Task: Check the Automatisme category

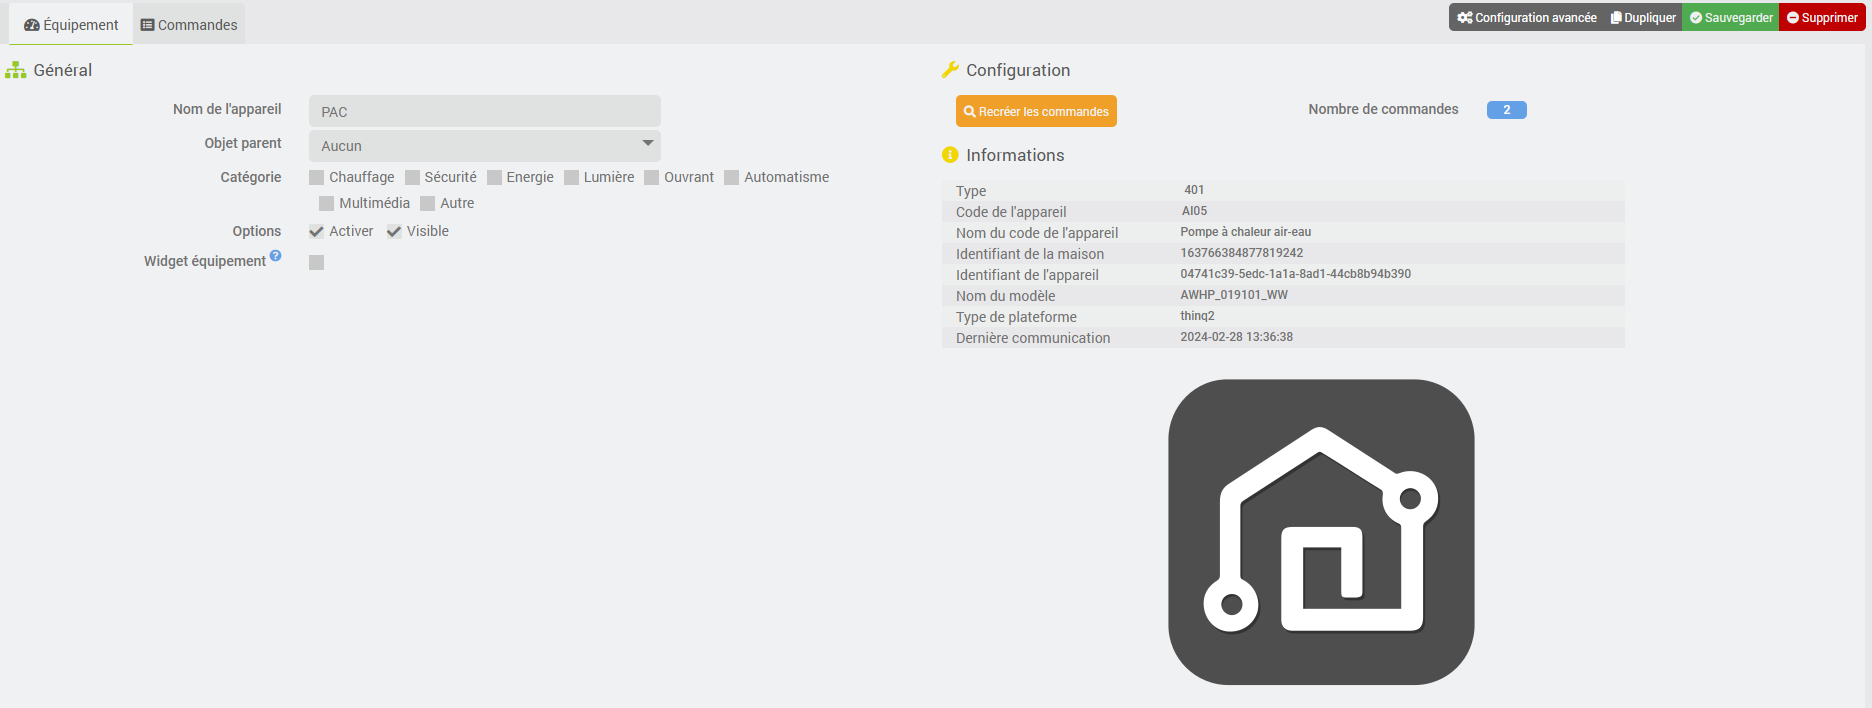Action: [732, 178]
